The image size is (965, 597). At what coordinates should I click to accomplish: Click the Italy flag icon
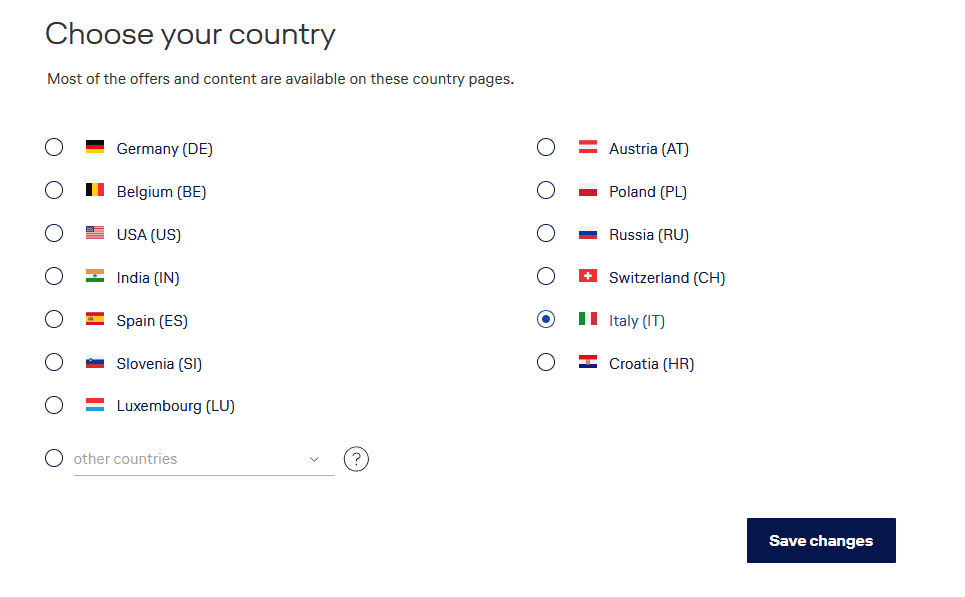coord(588,319)
